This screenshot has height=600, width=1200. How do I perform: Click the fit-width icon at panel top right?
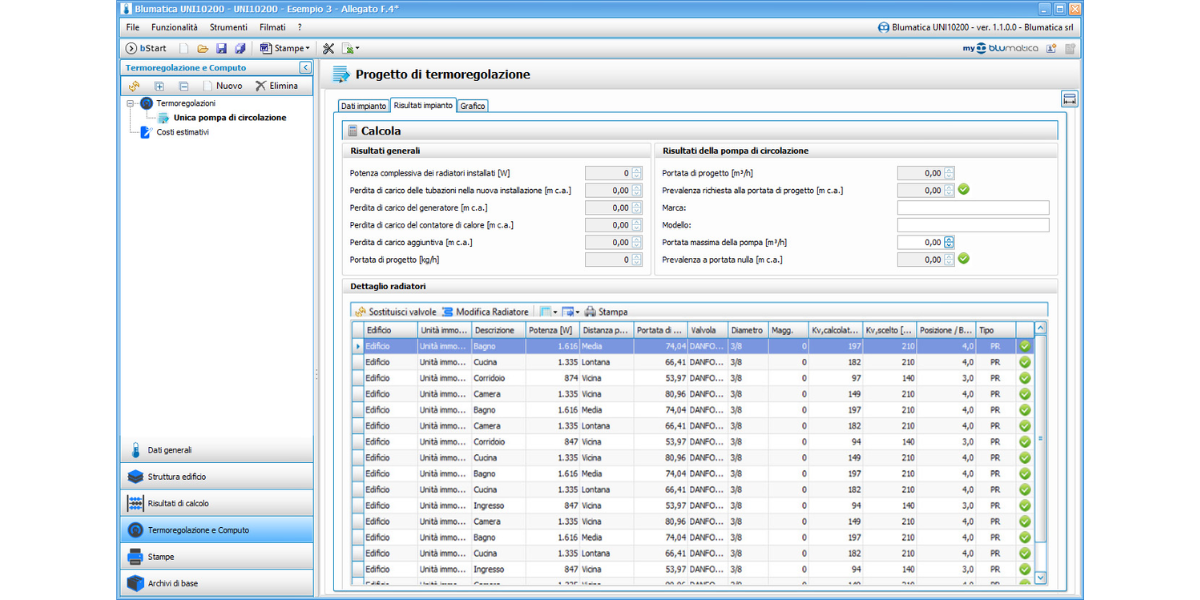point(1069,99)
